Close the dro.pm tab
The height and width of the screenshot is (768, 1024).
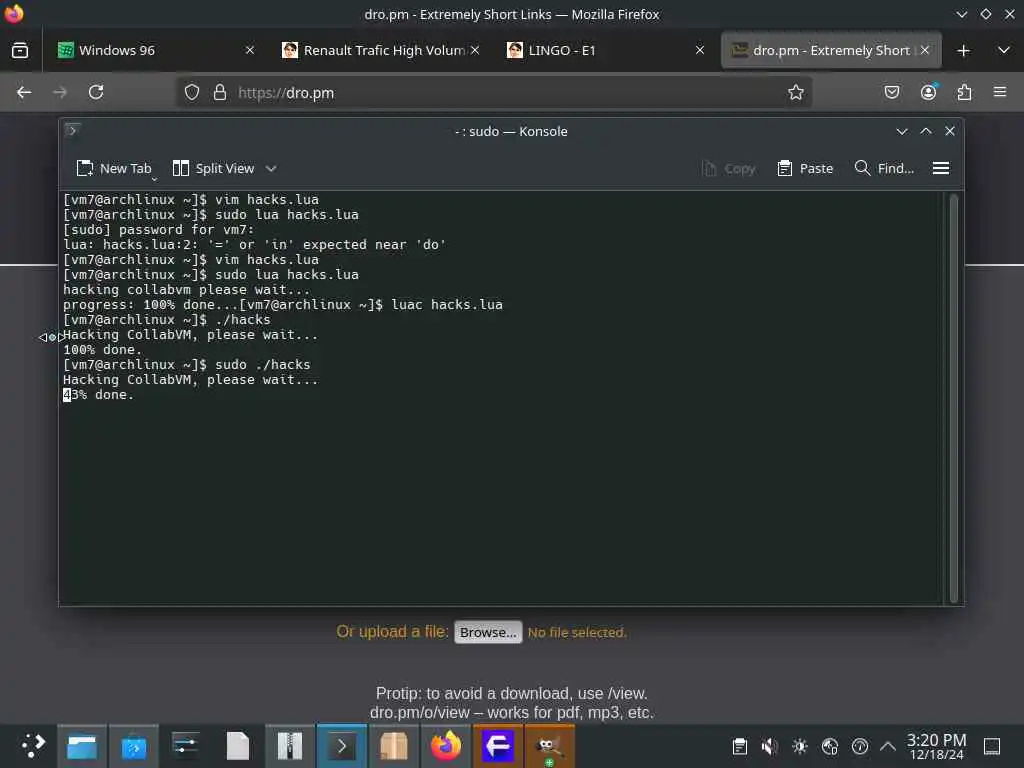[x=925, y=50]
